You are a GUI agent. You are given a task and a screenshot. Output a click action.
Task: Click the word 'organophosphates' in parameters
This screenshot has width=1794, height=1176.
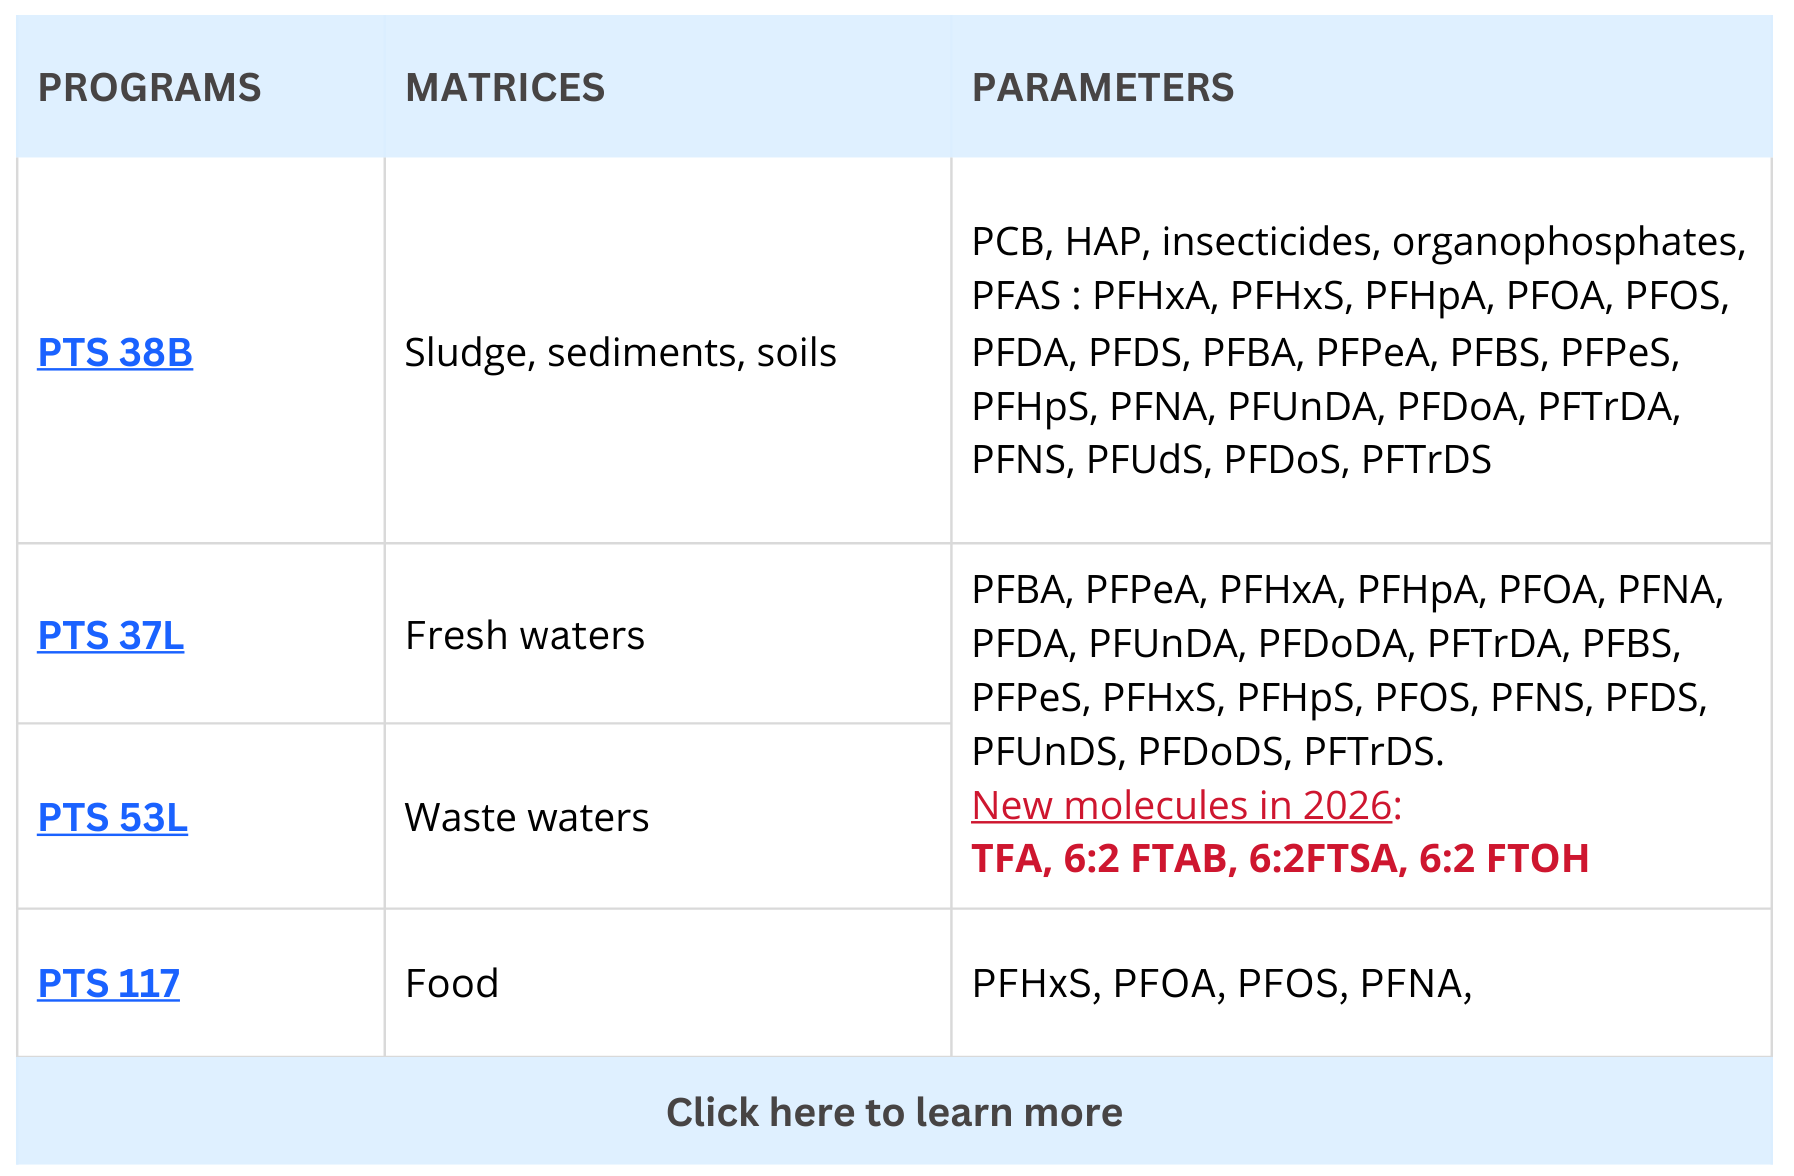point(1568,242)
